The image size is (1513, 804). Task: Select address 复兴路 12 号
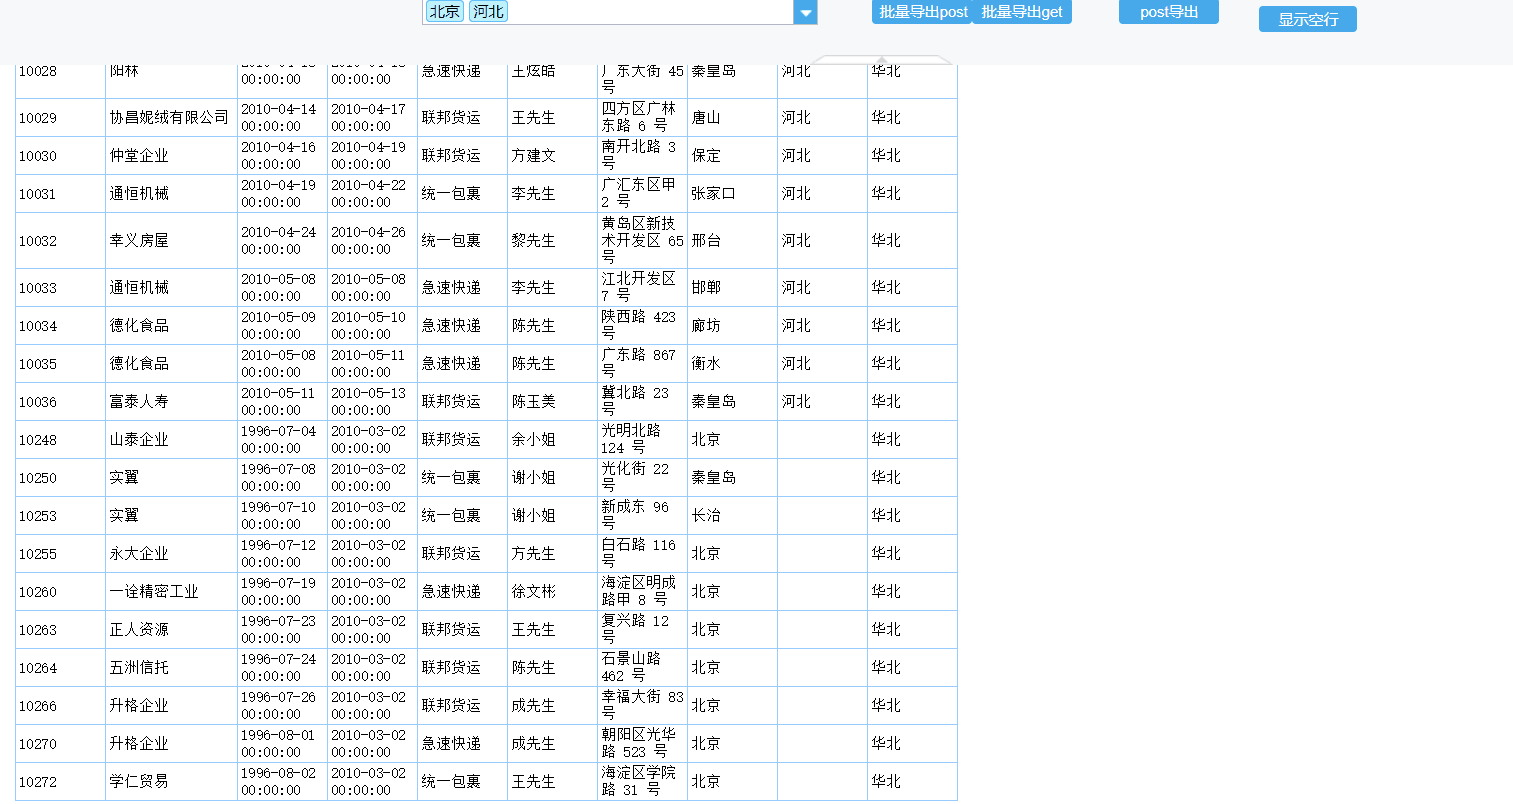tap(642, 630)
